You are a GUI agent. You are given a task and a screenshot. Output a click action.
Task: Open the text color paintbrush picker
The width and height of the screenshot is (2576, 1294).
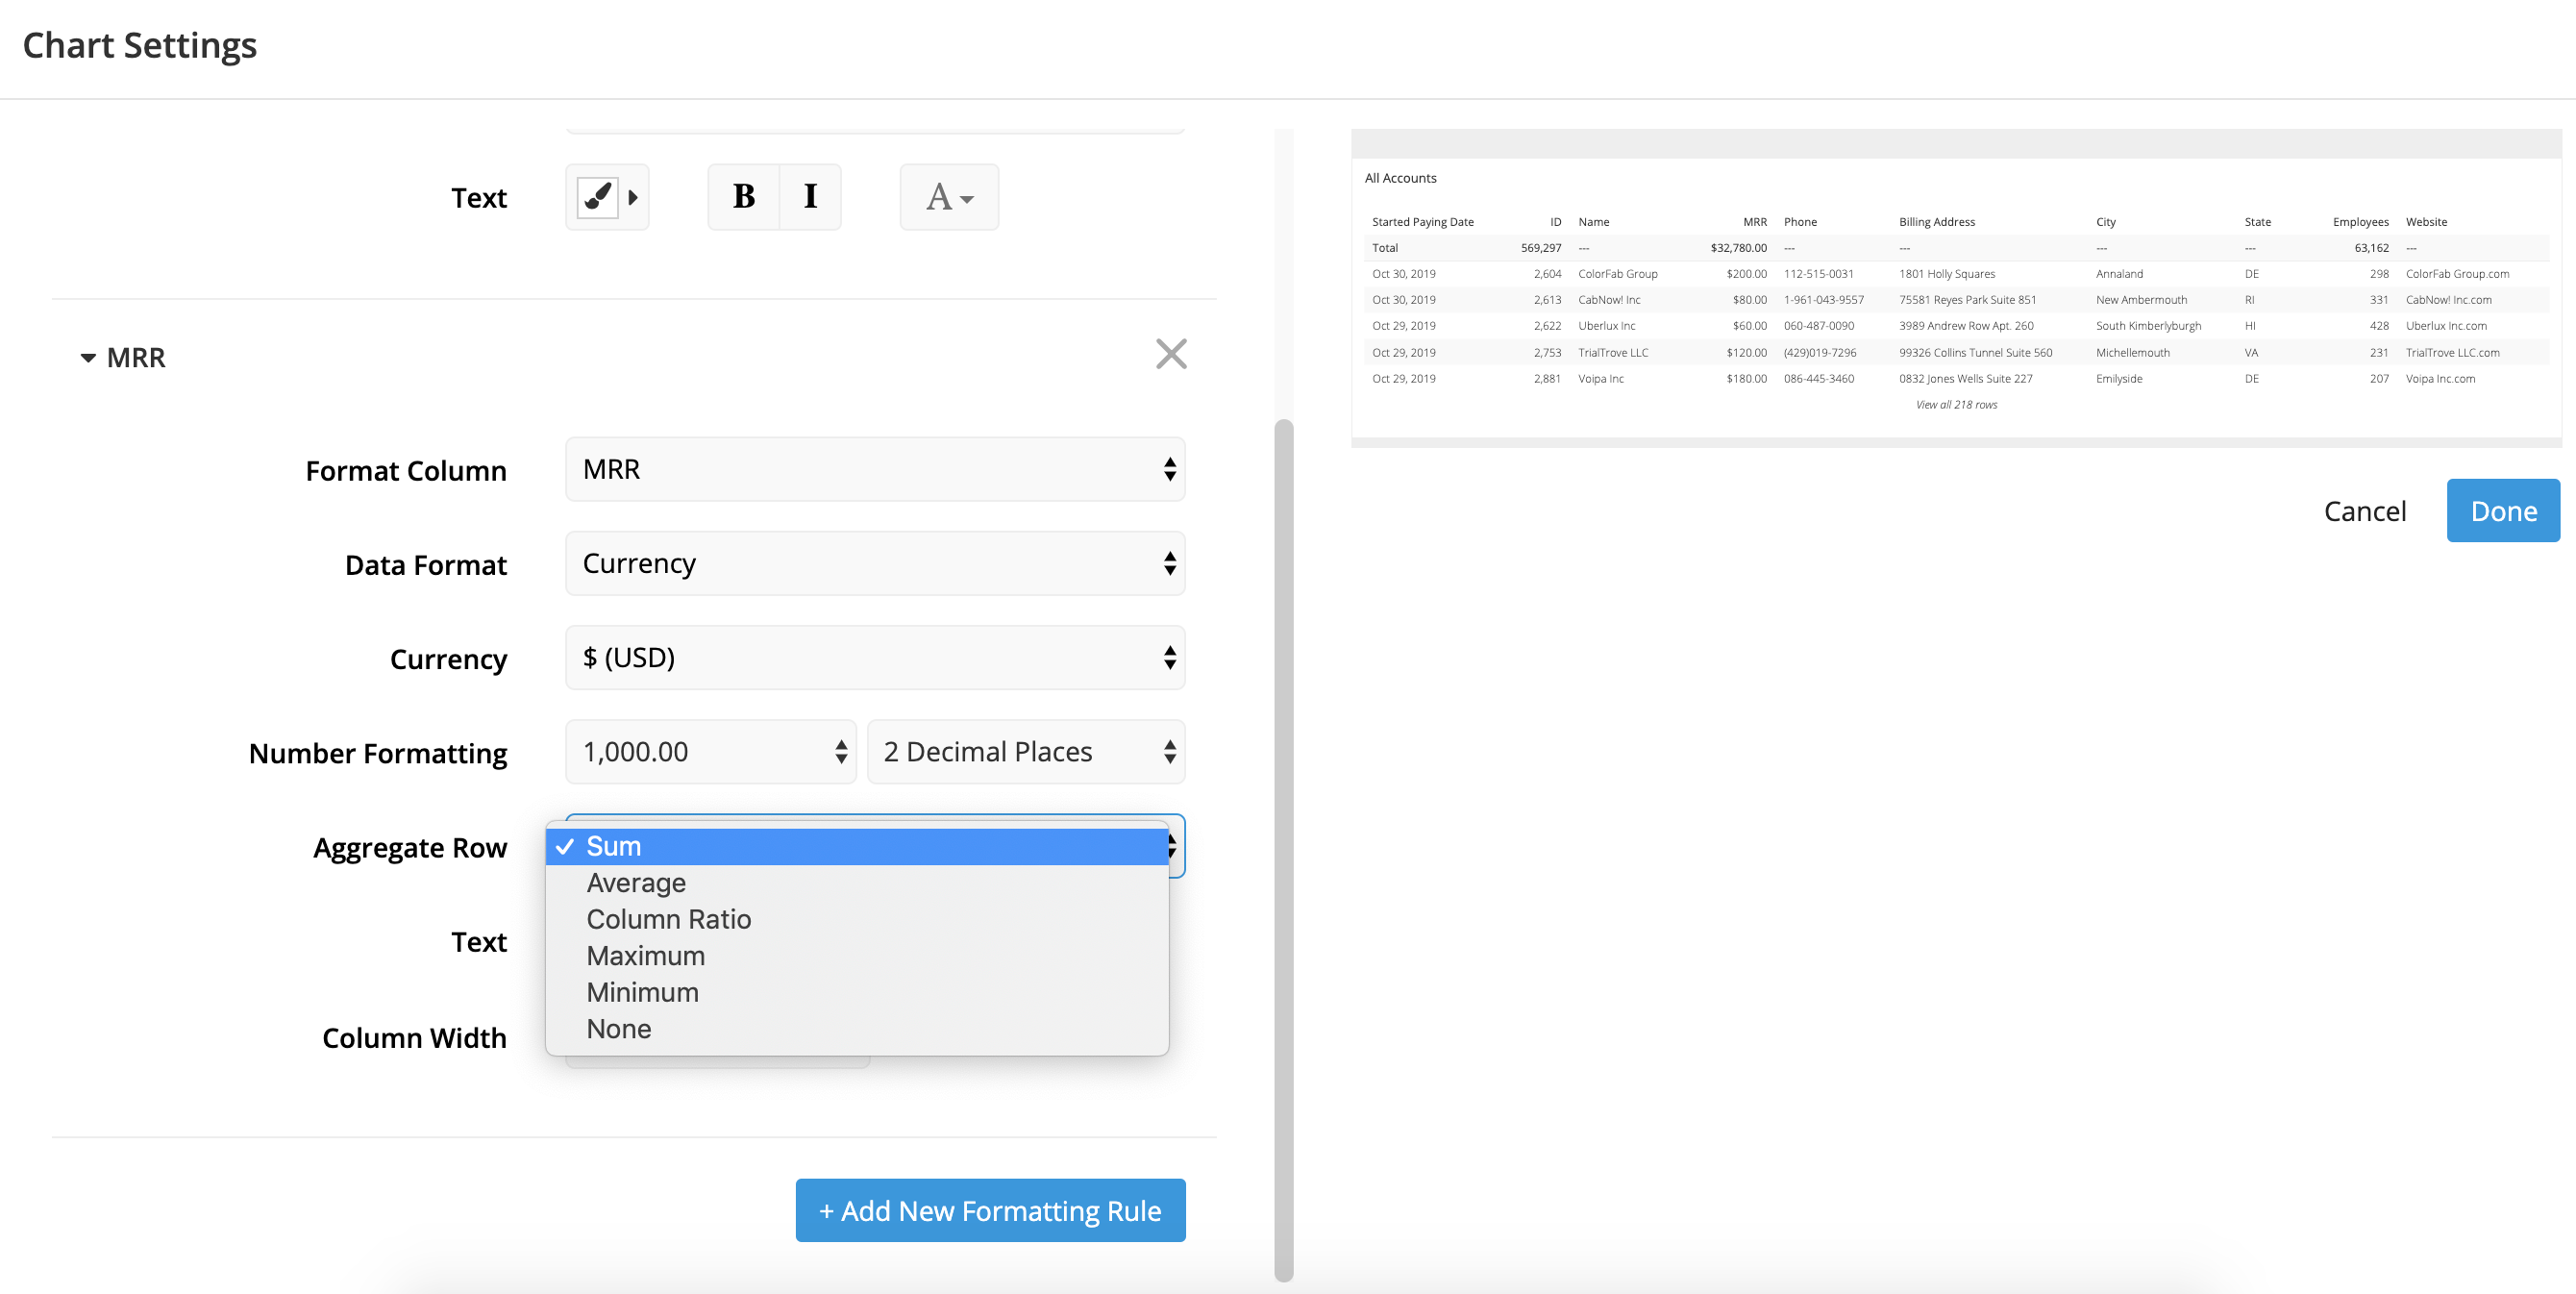click(x=607, y=197)
